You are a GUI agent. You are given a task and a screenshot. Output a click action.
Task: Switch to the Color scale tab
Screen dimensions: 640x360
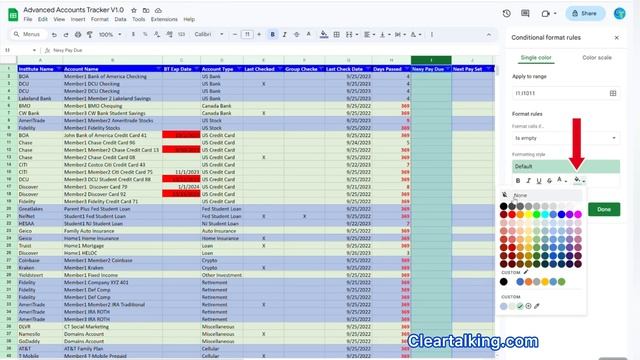point(597,58)
